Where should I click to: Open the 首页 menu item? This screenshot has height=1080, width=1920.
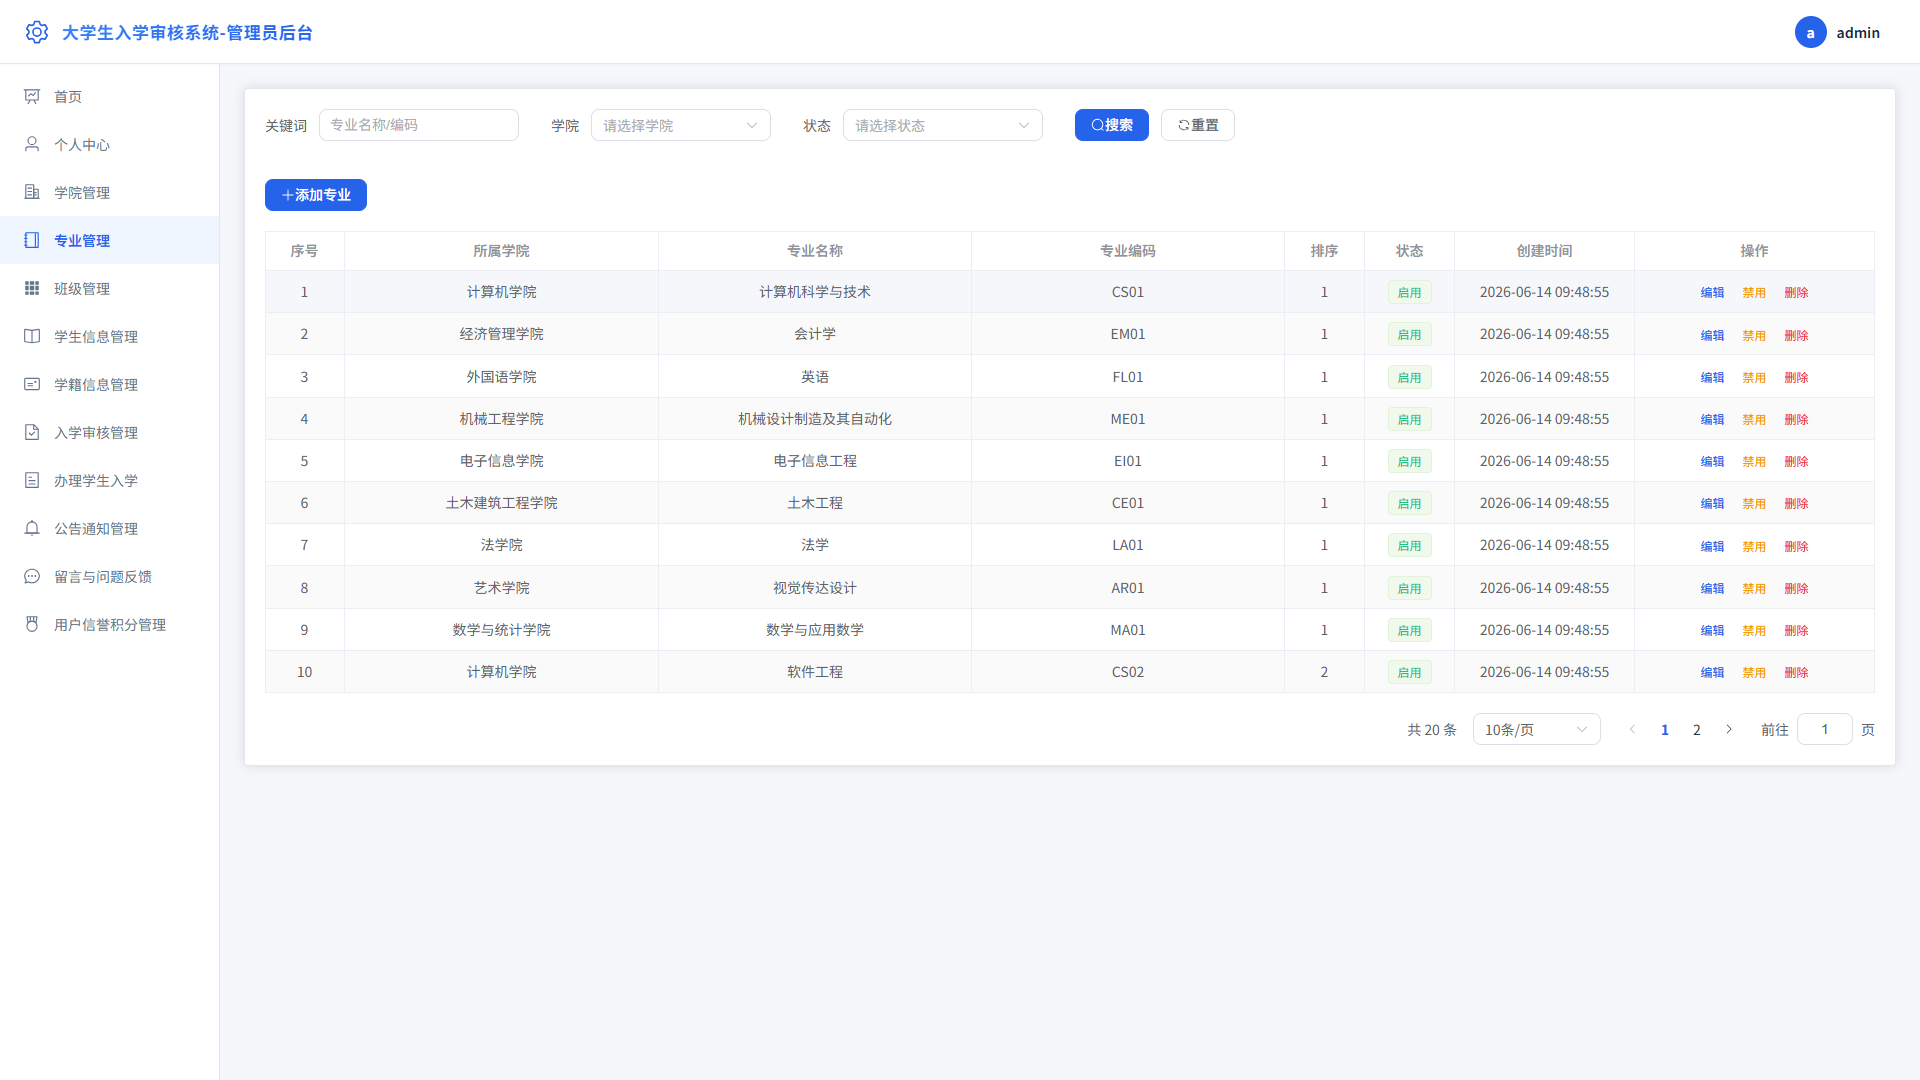[110, 96]
